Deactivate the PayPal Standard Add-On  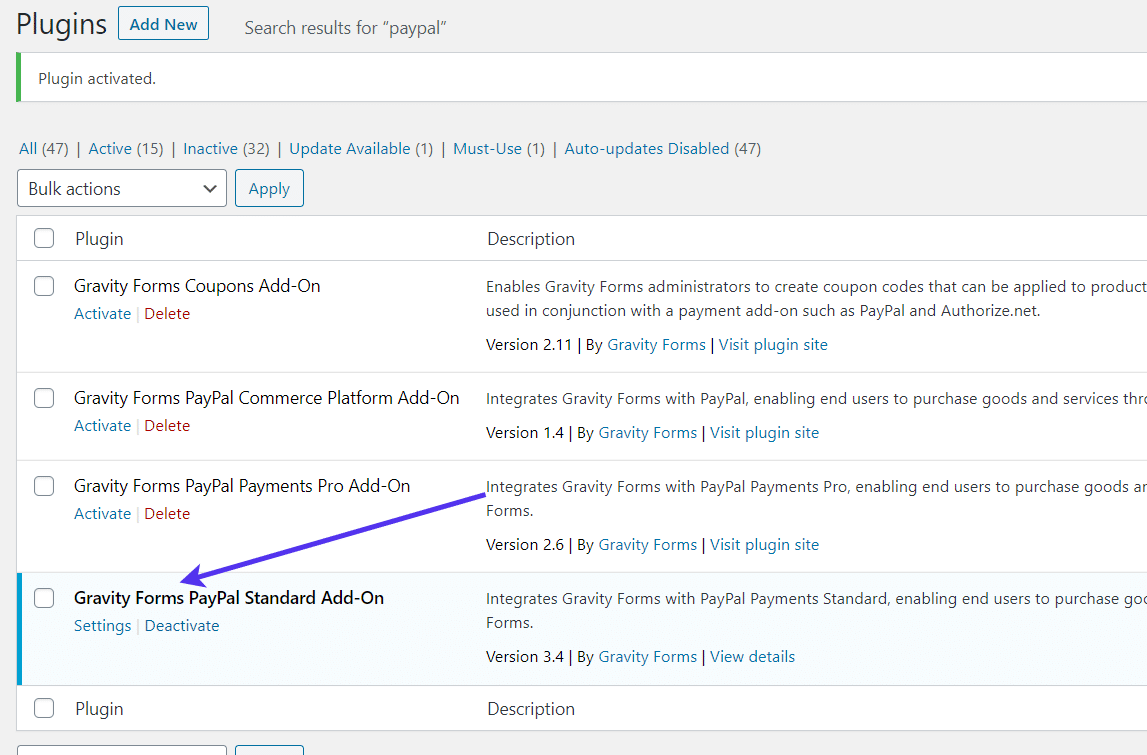[x=181, y=625]
